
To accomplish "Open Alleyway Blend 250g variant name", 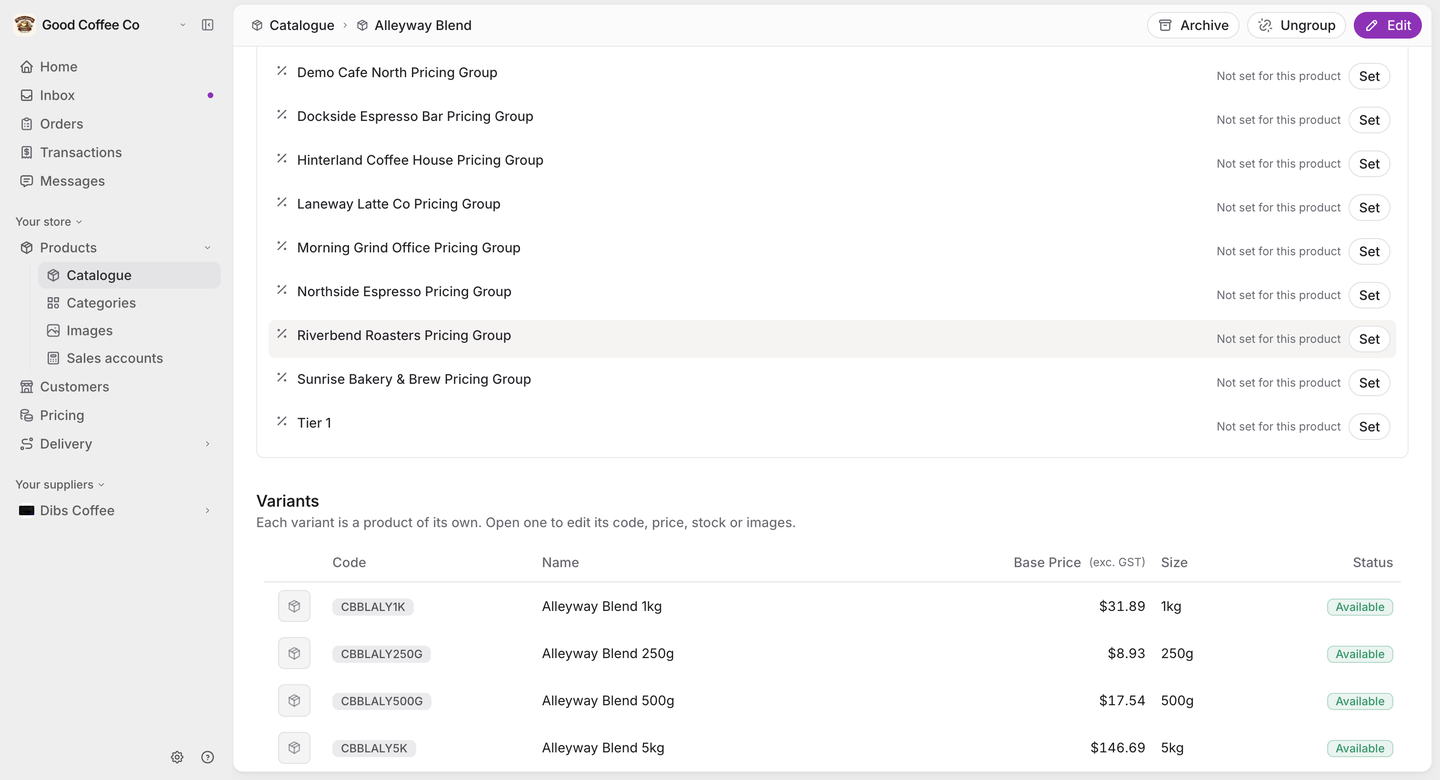I will pos(608,653).
